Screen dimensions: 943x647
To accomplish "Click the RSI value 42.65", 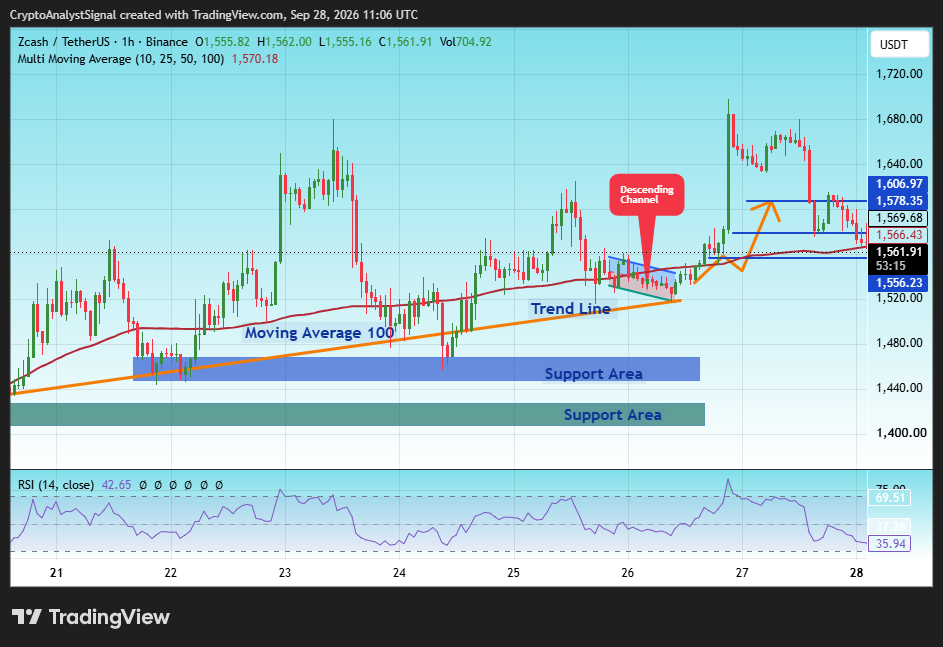I will 117,485.
